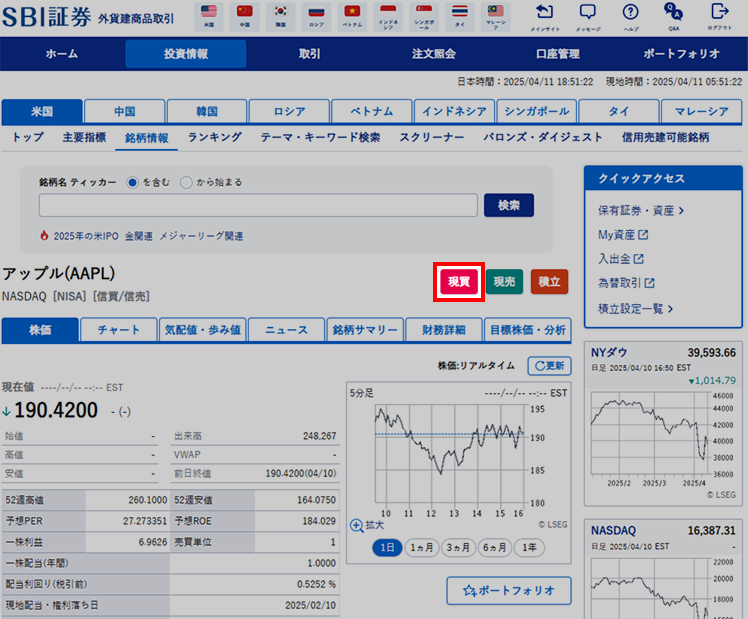Click the green 現売 sell button
Image resolution: width=748 pixels, height=619 pixels.
504,282
